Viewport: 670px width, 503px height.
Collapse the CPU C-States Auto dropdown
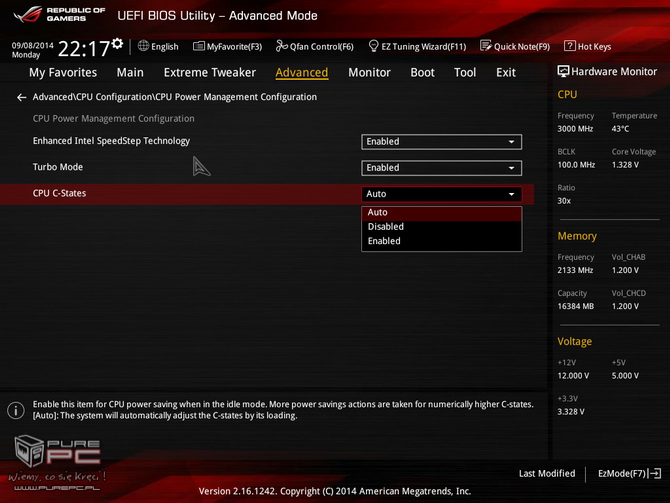click(x=441, y=194)
